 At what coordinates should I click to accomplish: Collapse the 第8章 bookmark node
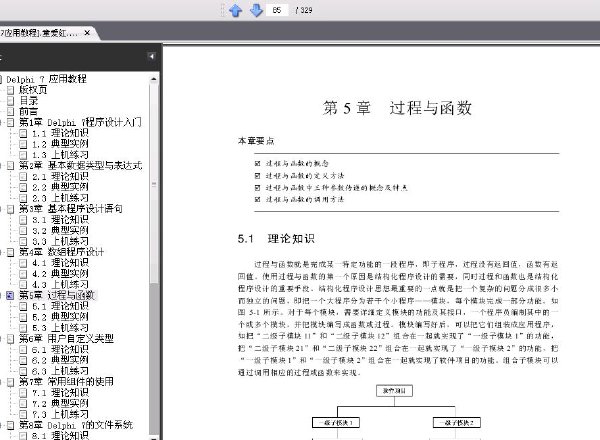(1, 425)
